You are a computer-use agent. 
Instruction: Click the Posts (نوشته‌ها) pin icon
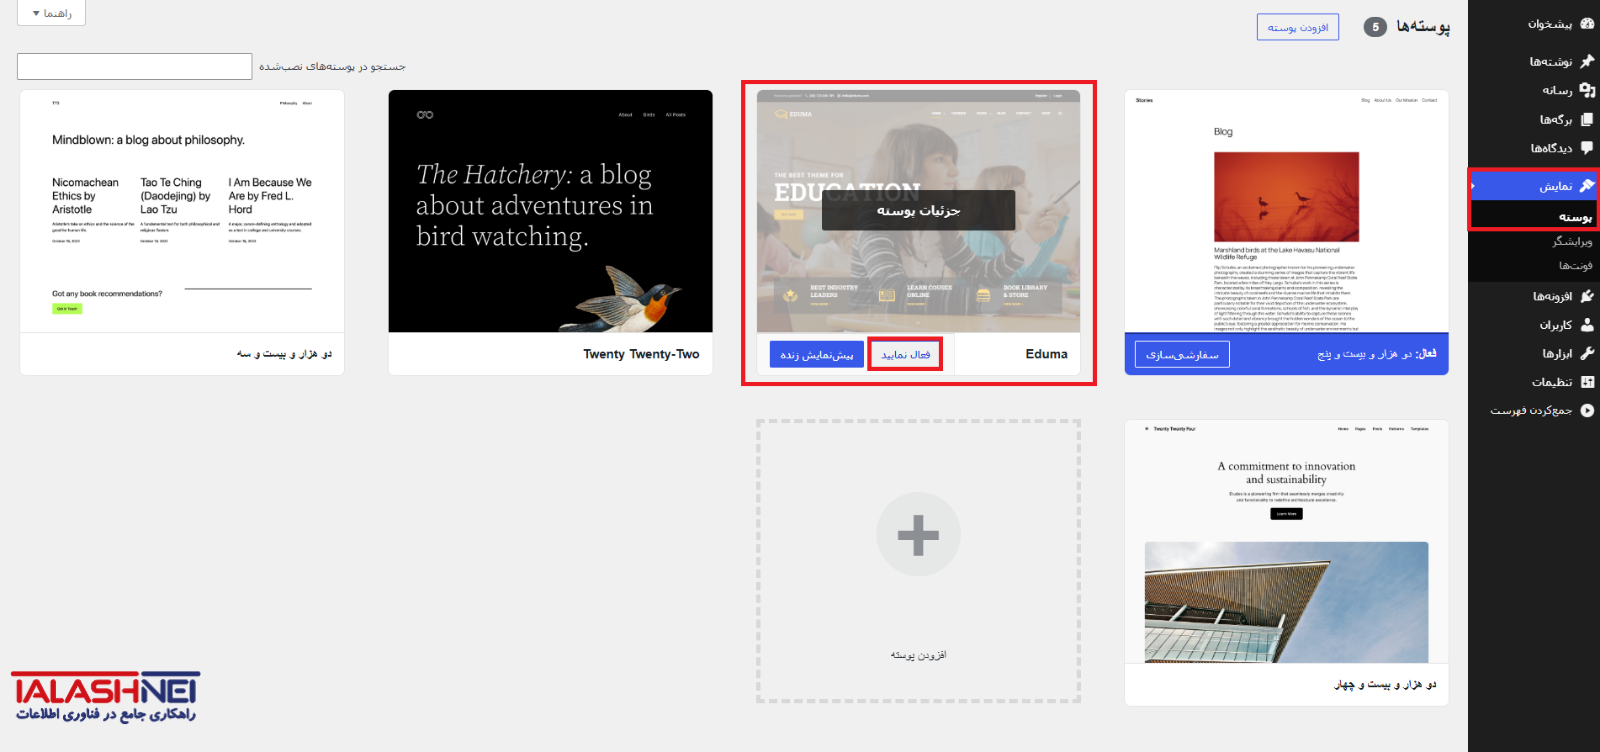(x=1587, y=61)
